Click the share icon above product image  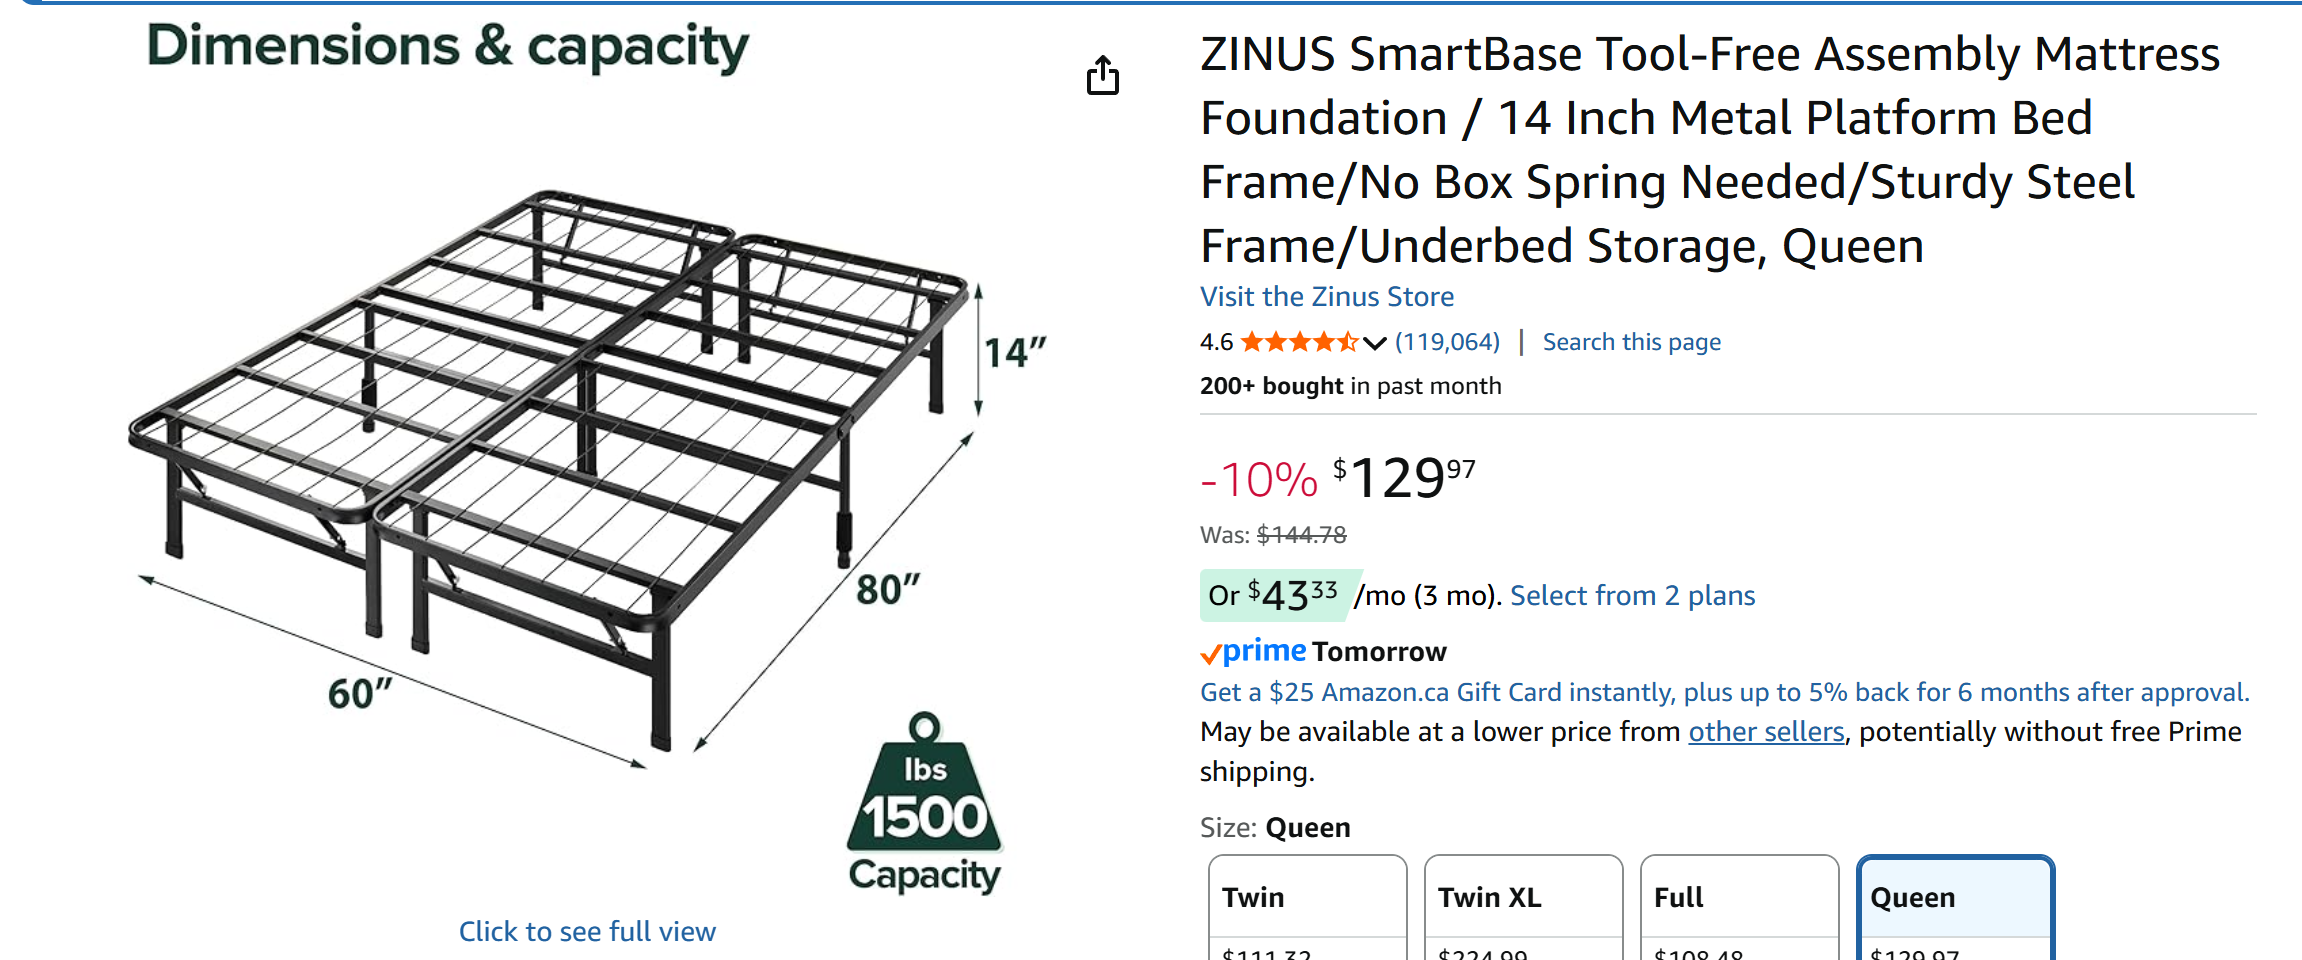click(1103, 76)
